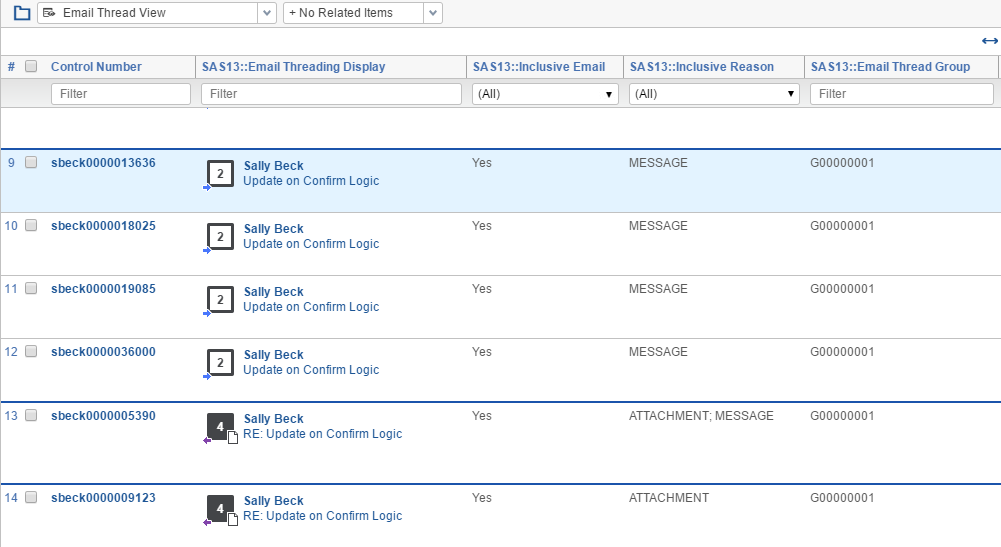Sort by SAS13::Inclusive Reason column header

702,66
